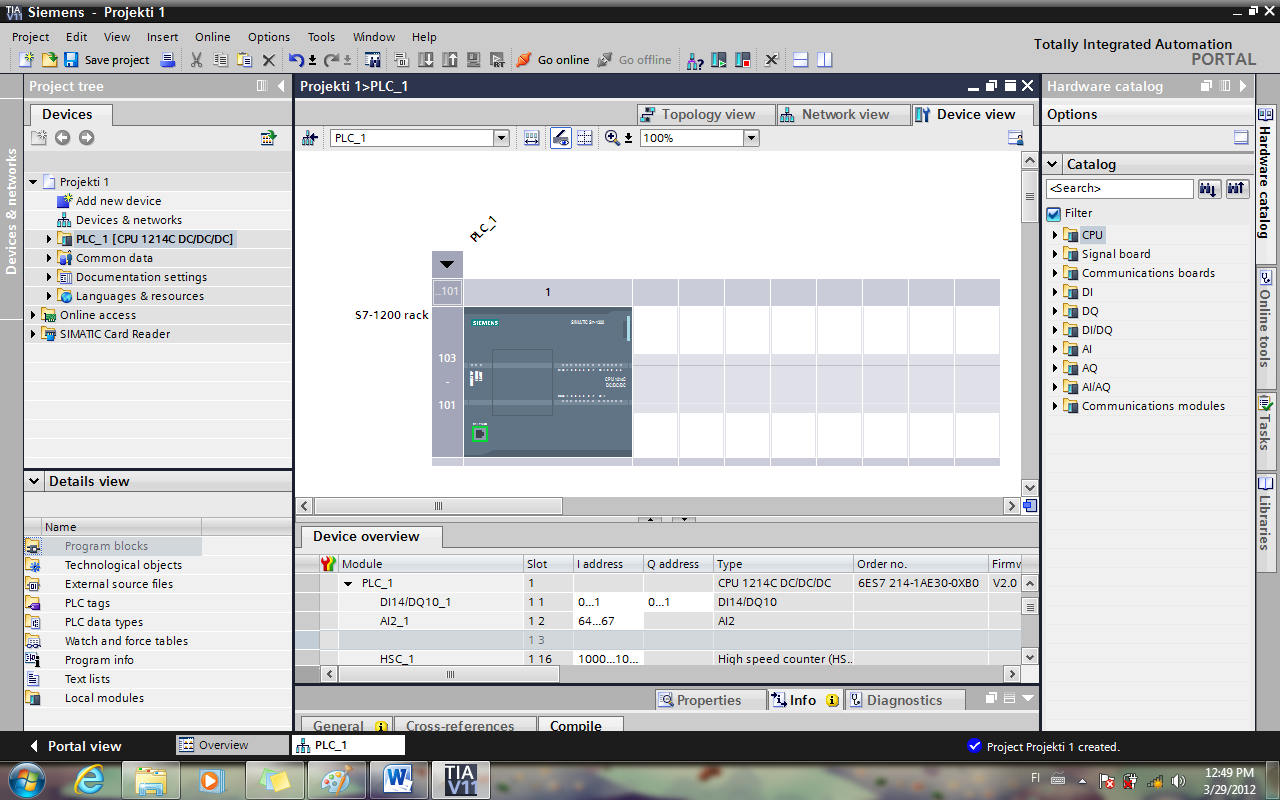Click the Cross-references icon in toolbar
This screenshot has height=800, width=1280.
tap(772, 60)
